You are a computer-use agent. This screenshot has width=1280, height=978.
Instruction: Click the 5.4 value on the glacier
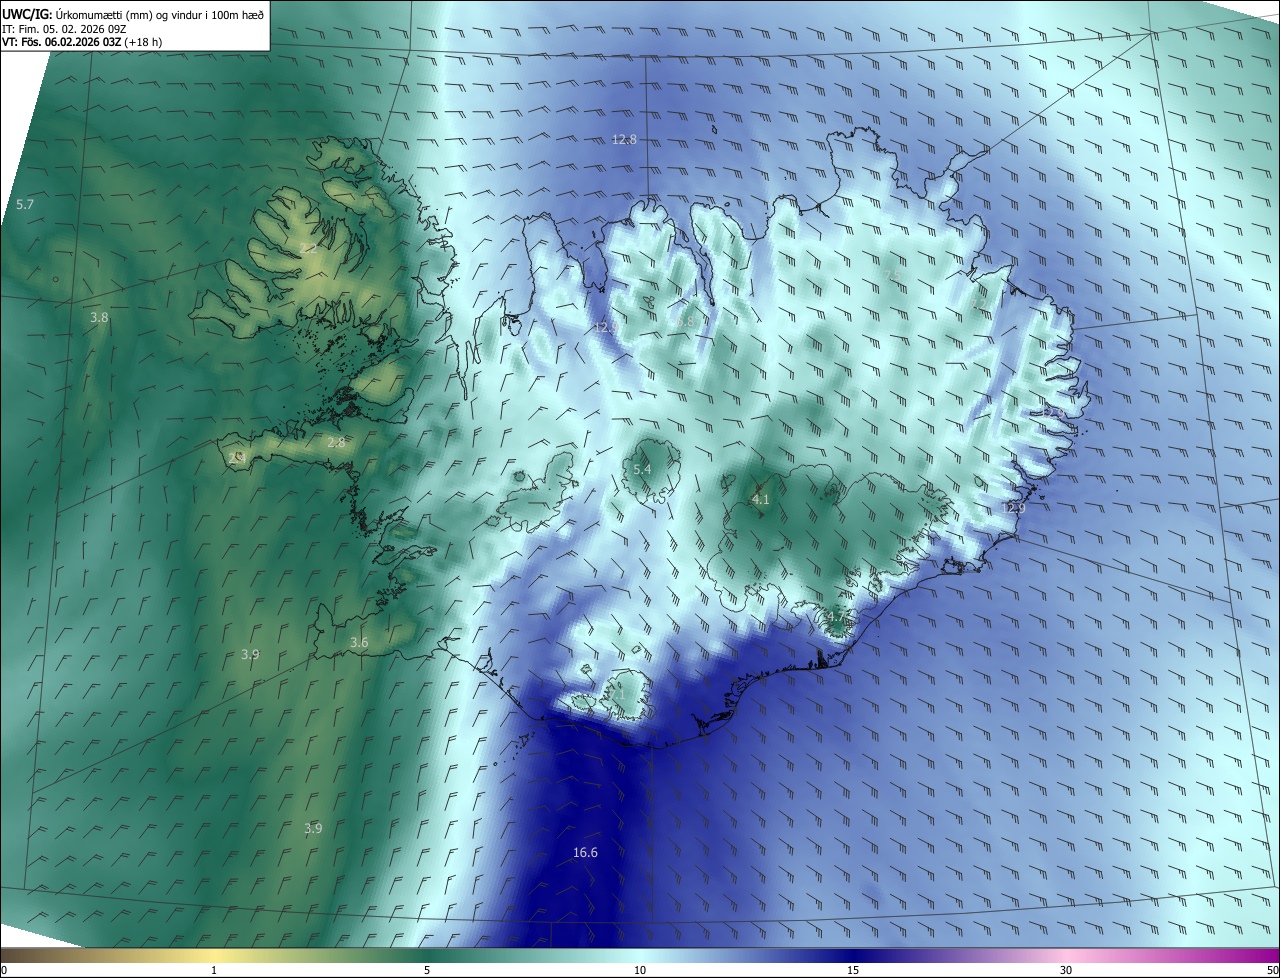(642, 469)
